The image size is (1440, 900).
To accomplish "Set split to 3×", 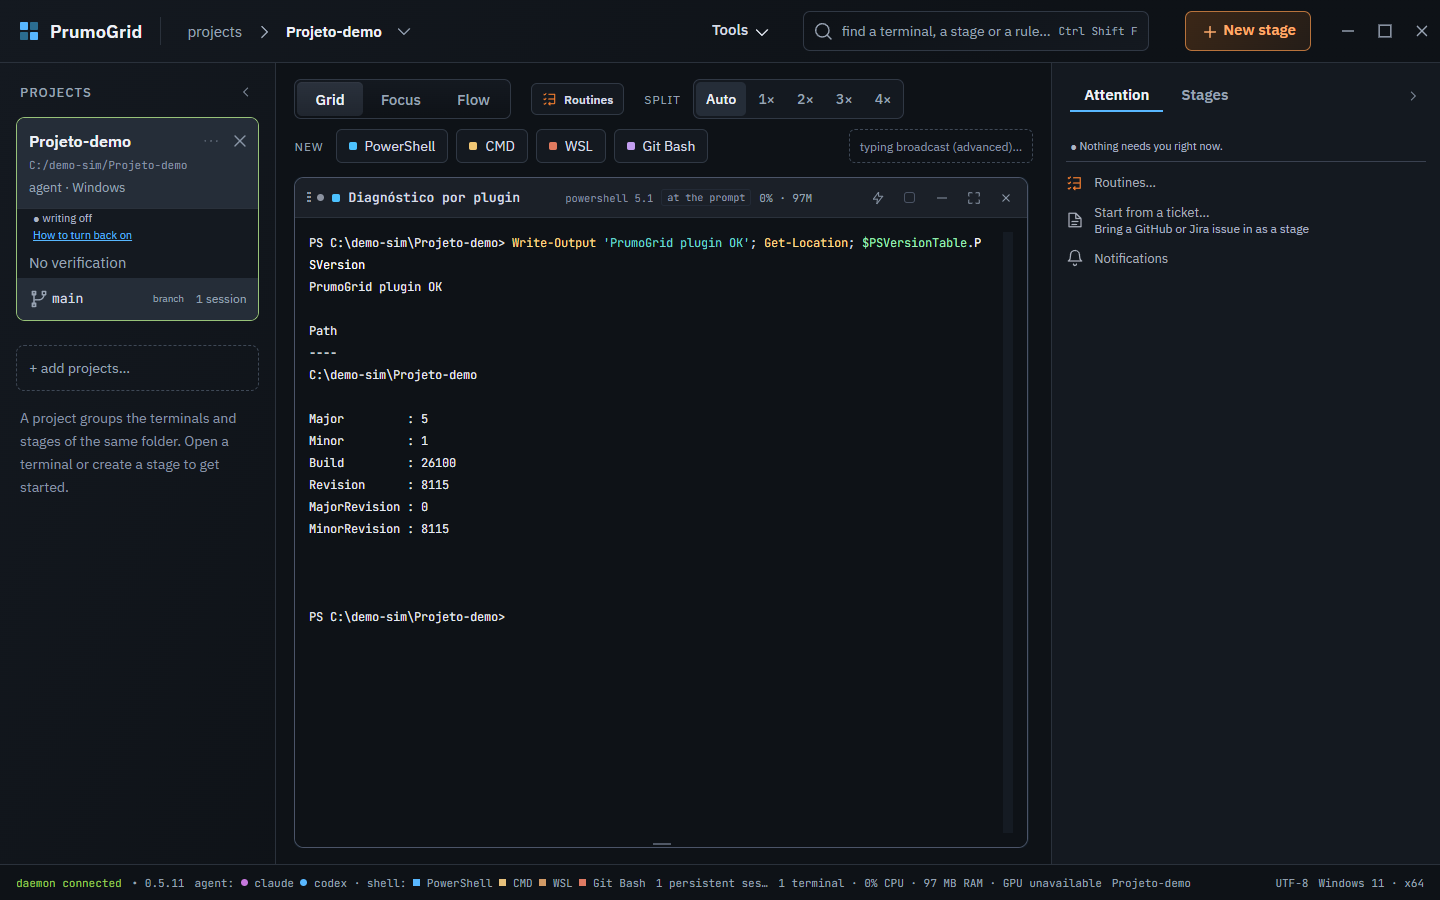I will point(844,99).
